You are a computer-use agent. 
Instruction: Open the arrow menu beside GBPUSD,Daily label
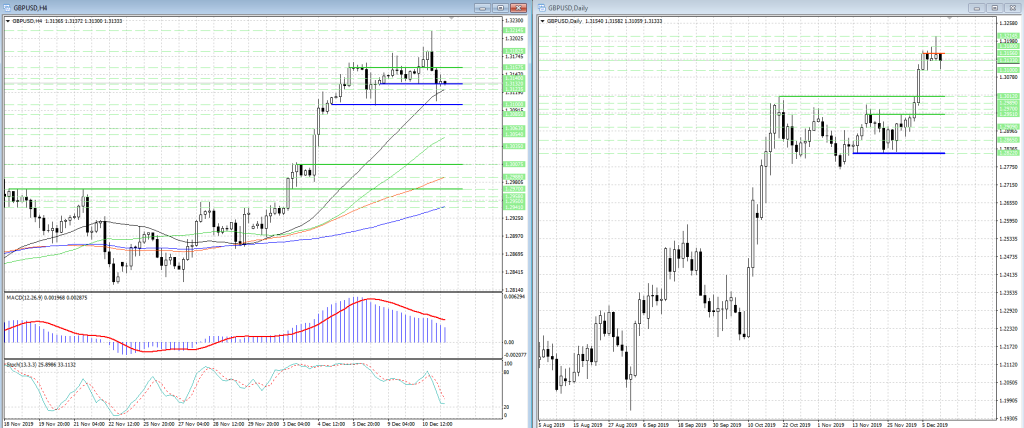coord(541,20)
